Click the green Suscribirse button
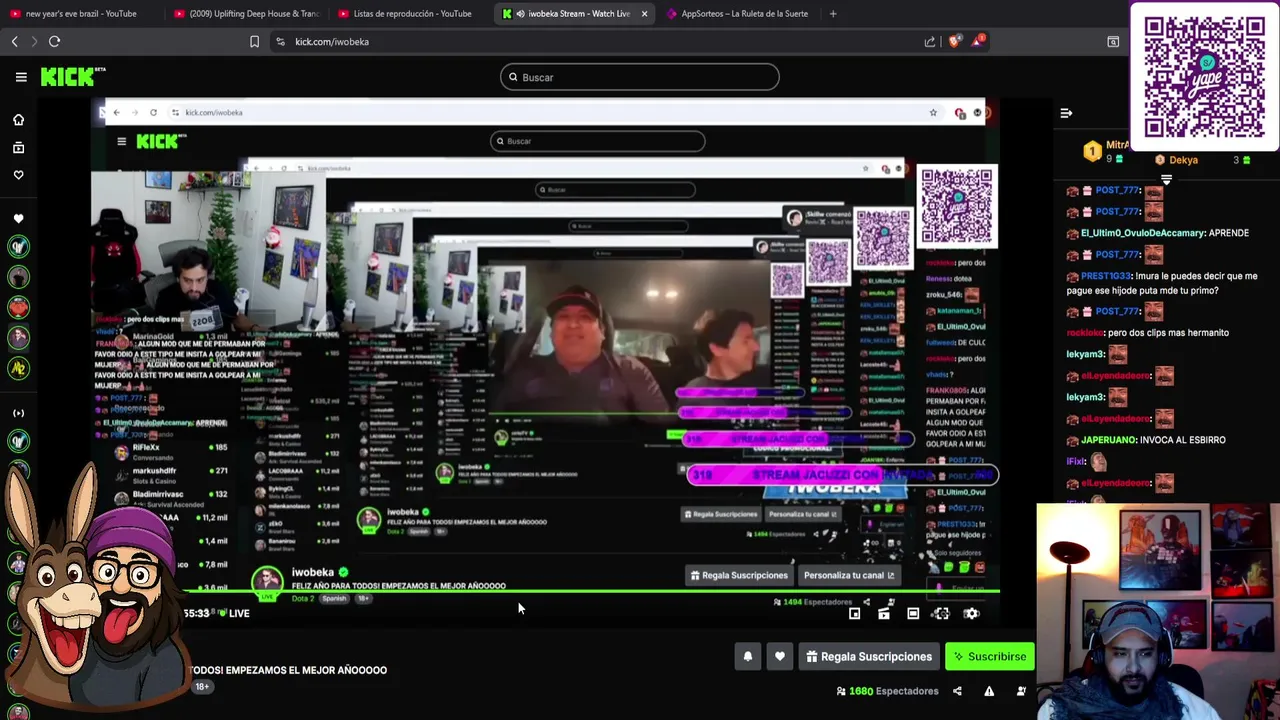Viewport: 1280px width, 720px height. pyautogui.click(x=990, y=657)
